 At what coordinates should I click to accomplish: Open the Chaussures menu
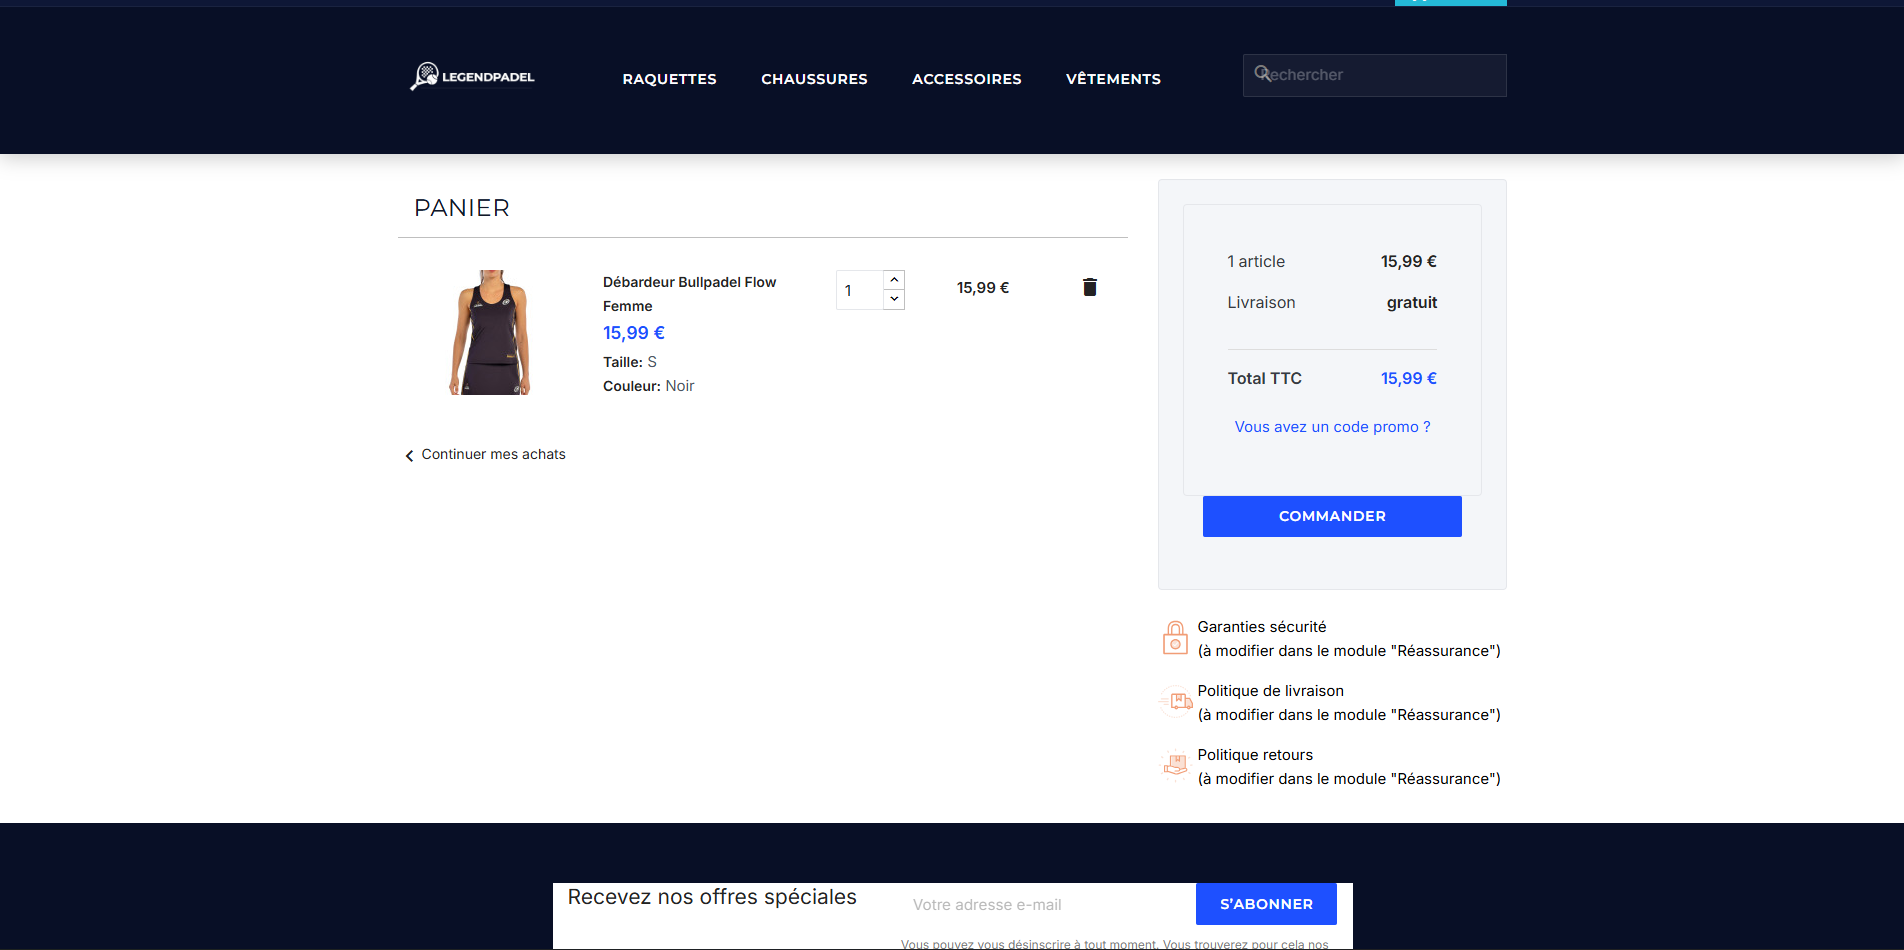click(x=814, y=79)
